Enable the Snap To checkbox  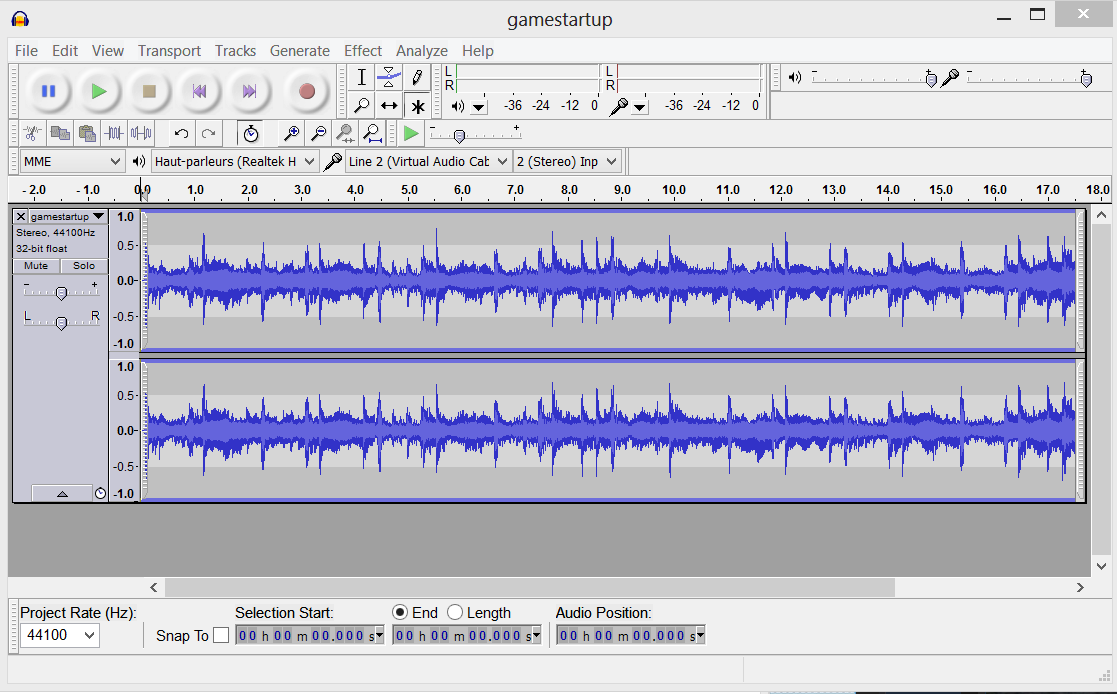tap(221, 635)
